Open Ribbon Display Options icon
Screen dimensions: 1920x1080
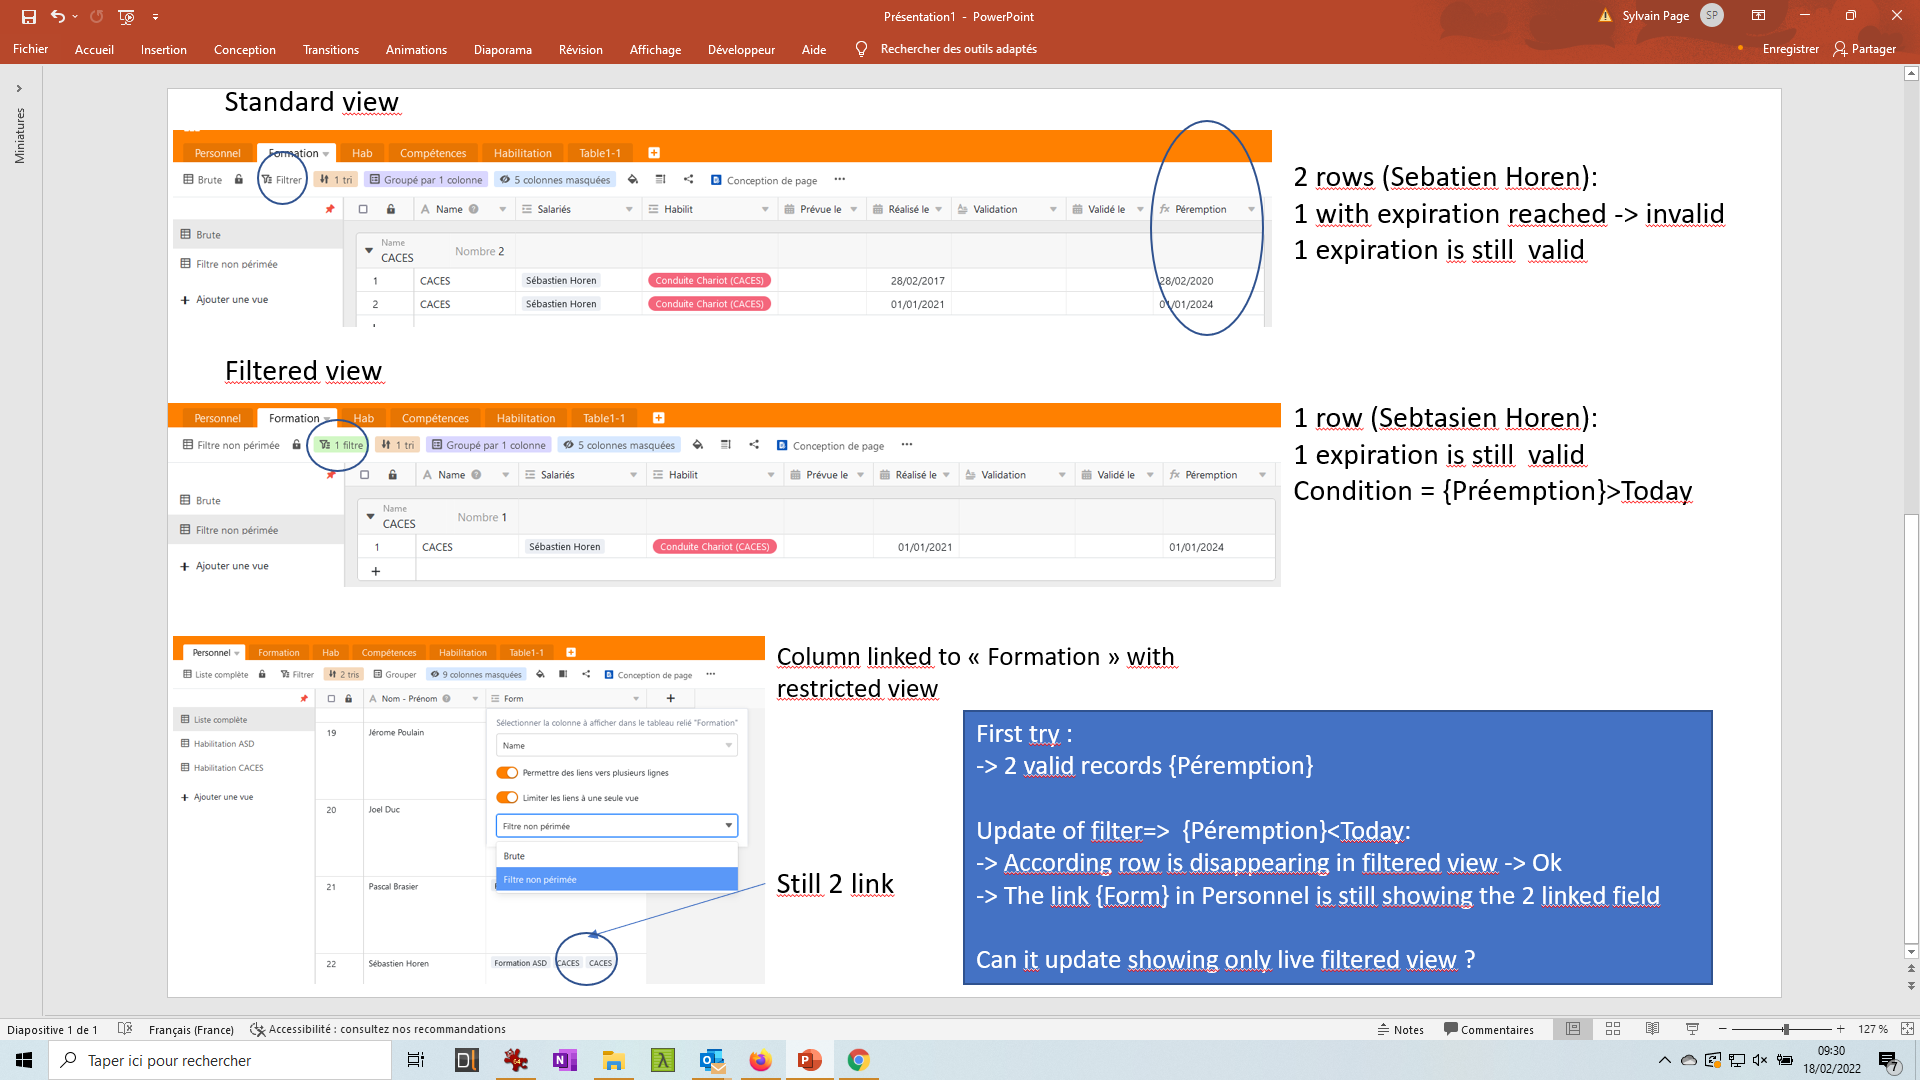1758,15
